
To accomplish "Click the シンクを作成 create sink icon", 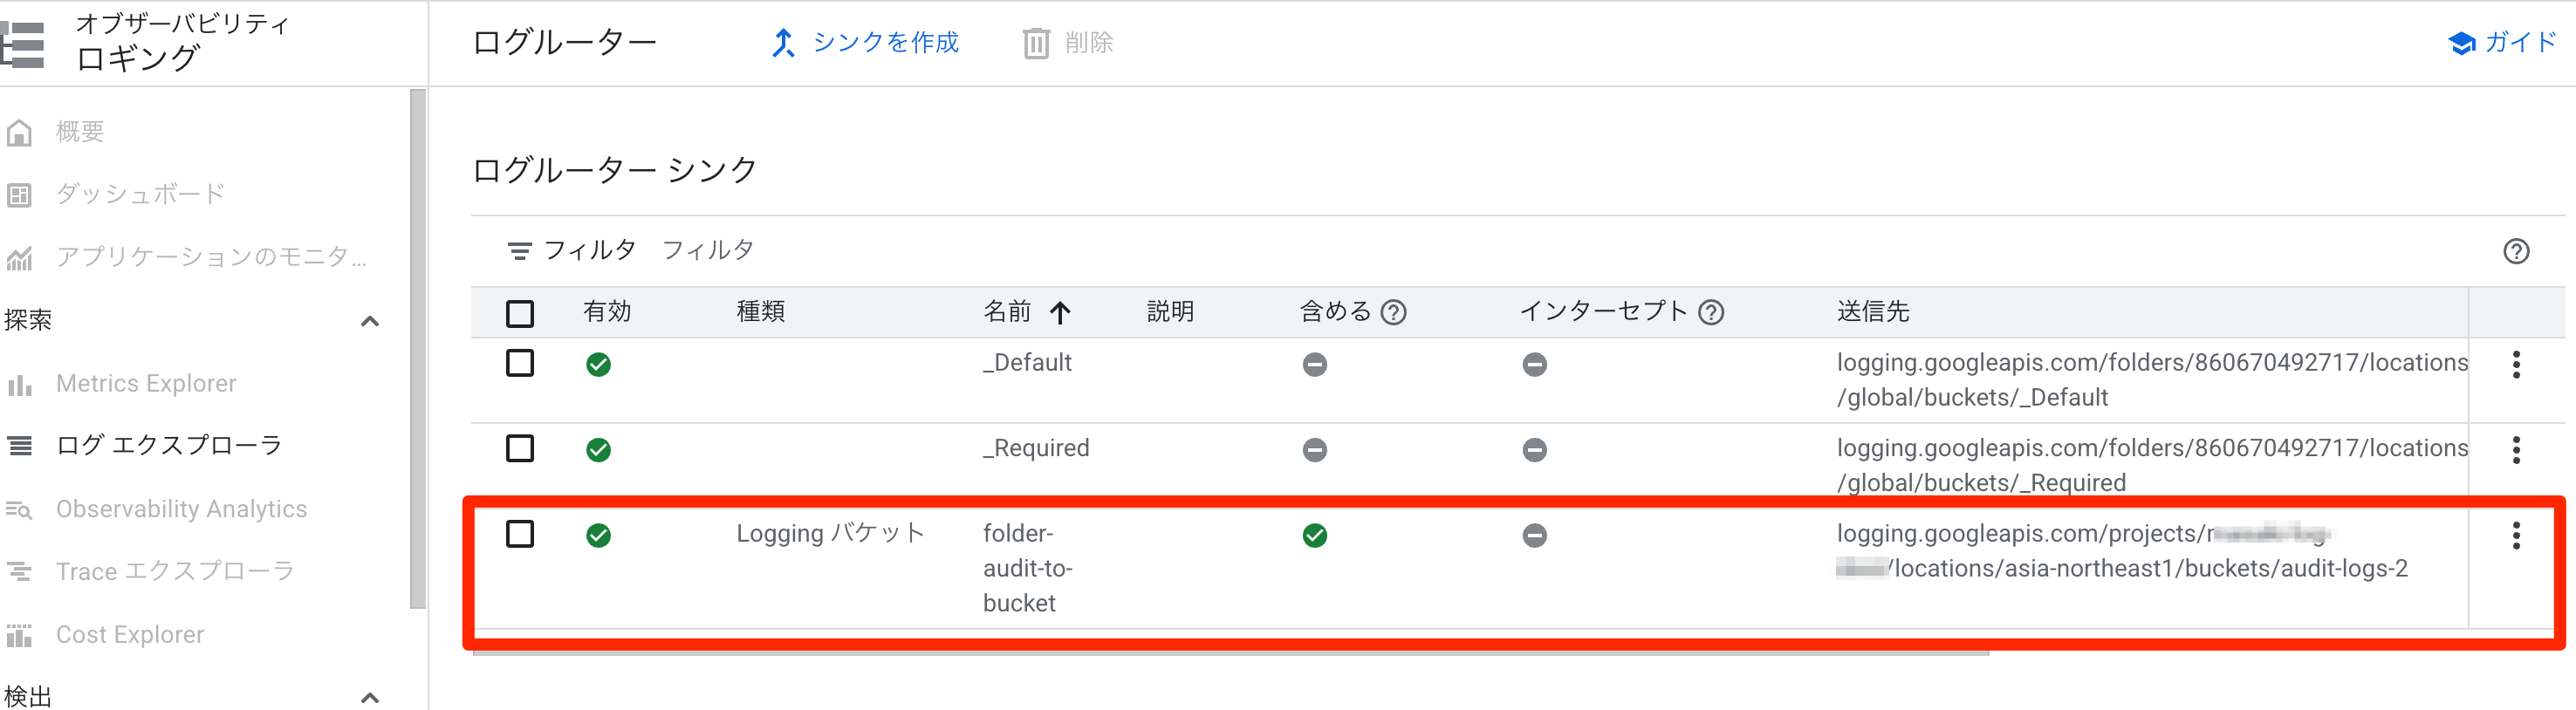I will tap(783, 43).
